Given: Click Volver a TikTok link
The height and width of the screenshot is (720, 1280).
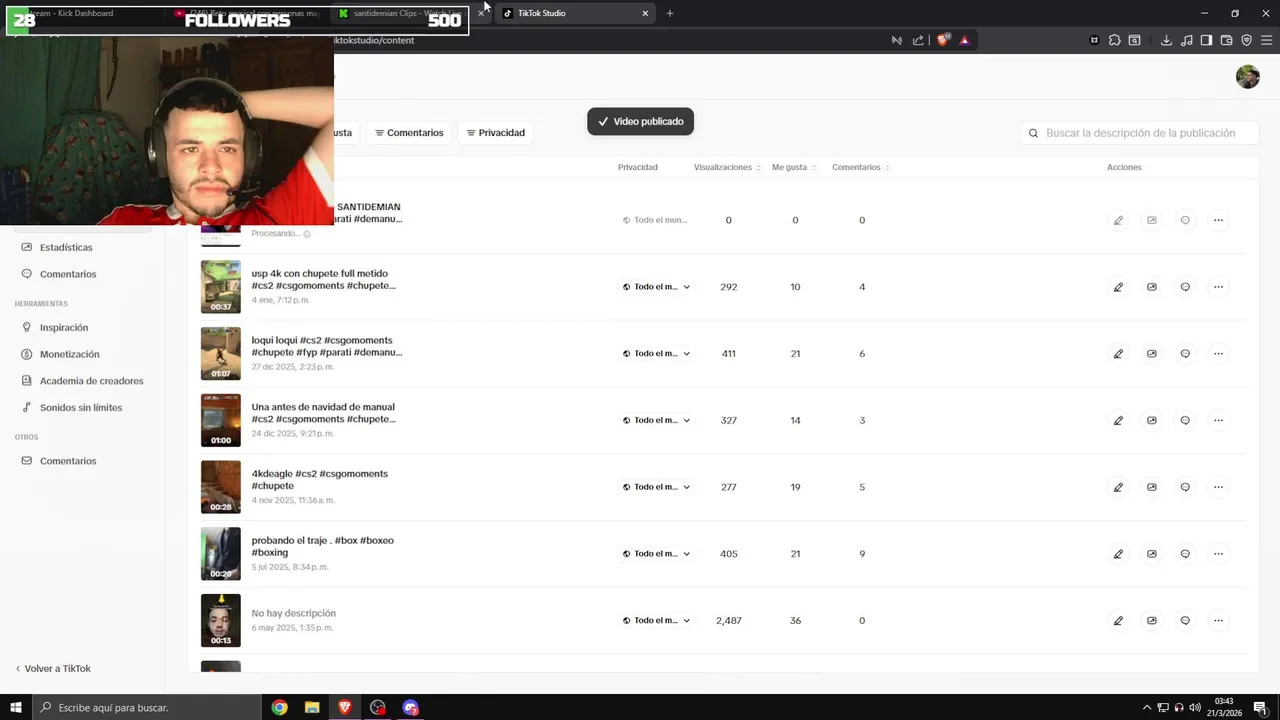Looking at the screenshot, I should click(53, 668).
